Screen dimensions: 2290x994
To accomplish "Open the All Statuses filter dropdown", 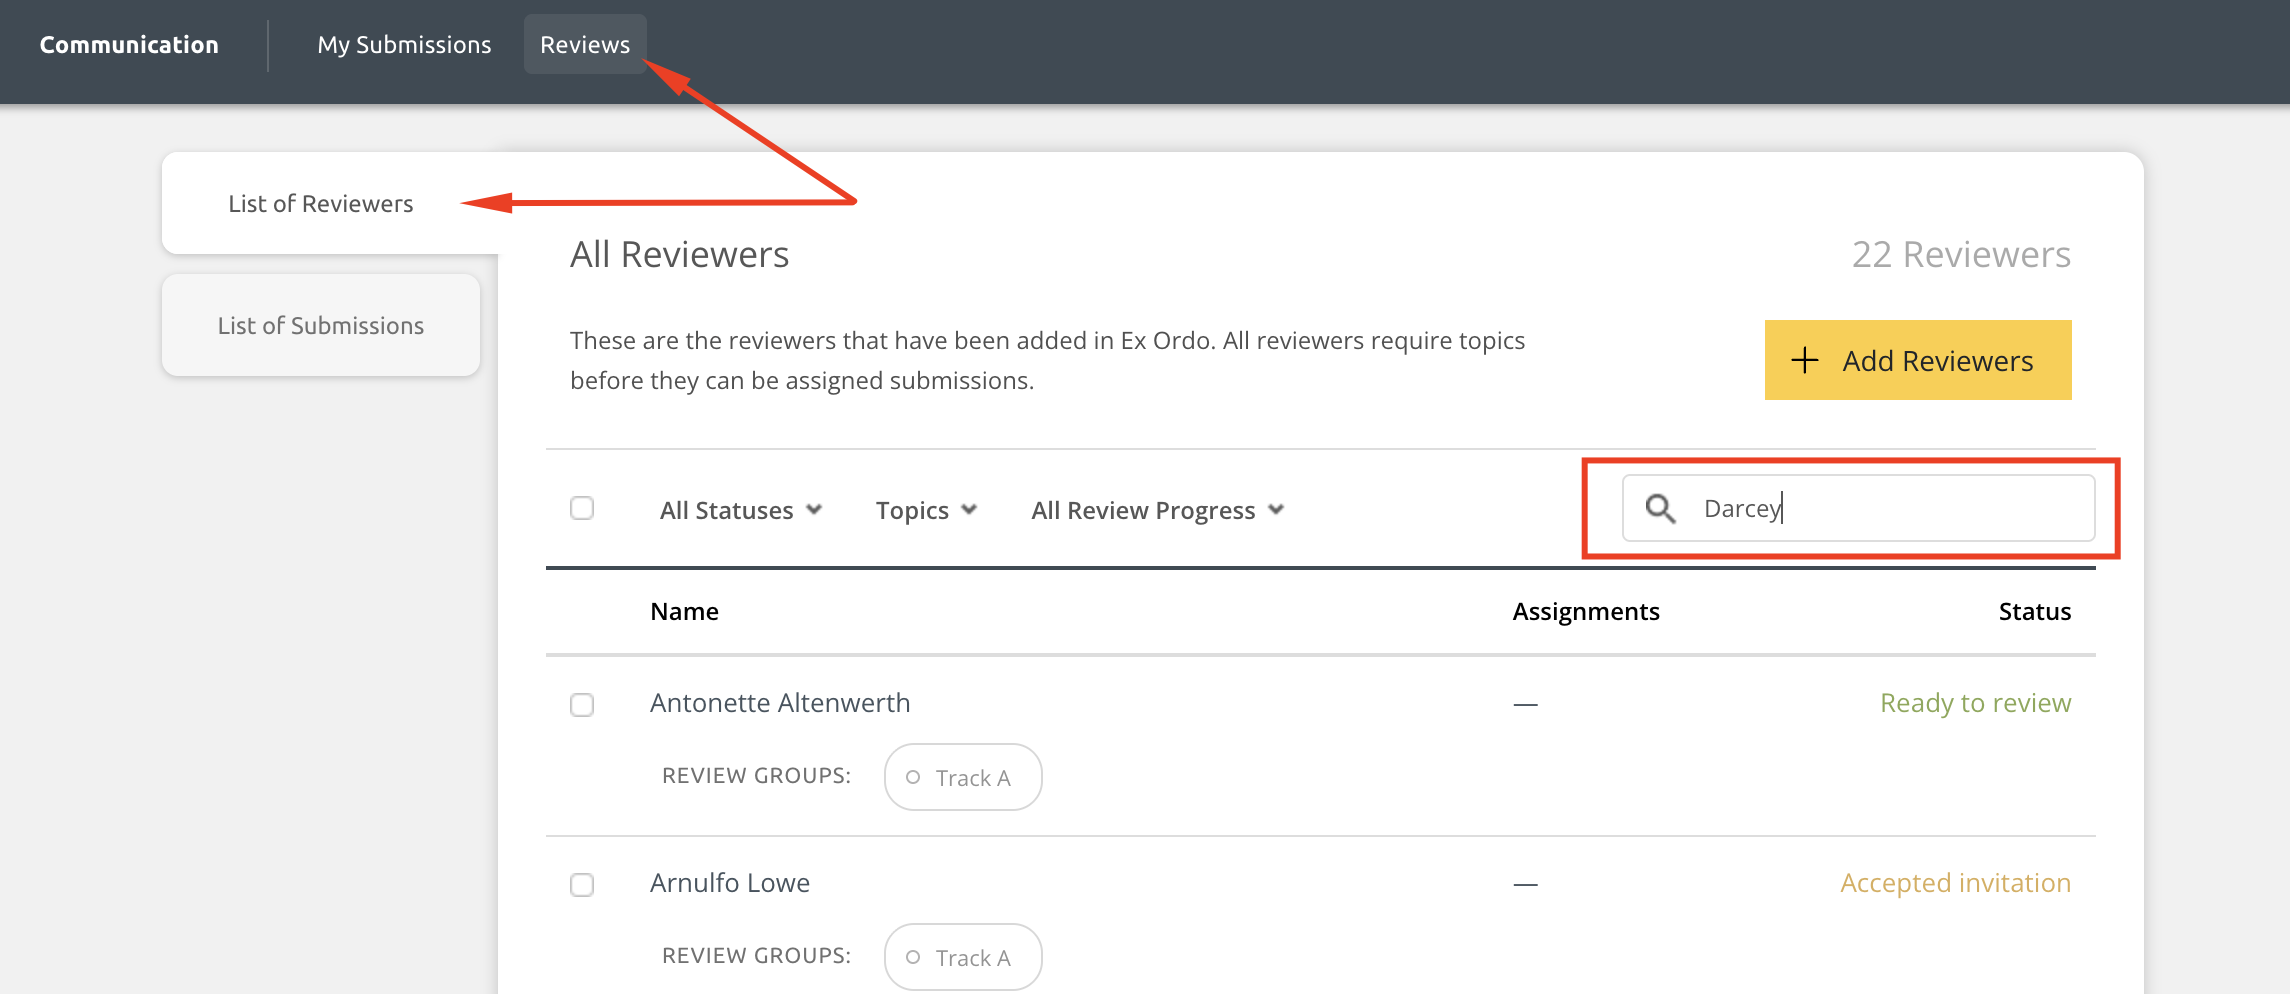I will pyautogui.click(x=740, y=510).
